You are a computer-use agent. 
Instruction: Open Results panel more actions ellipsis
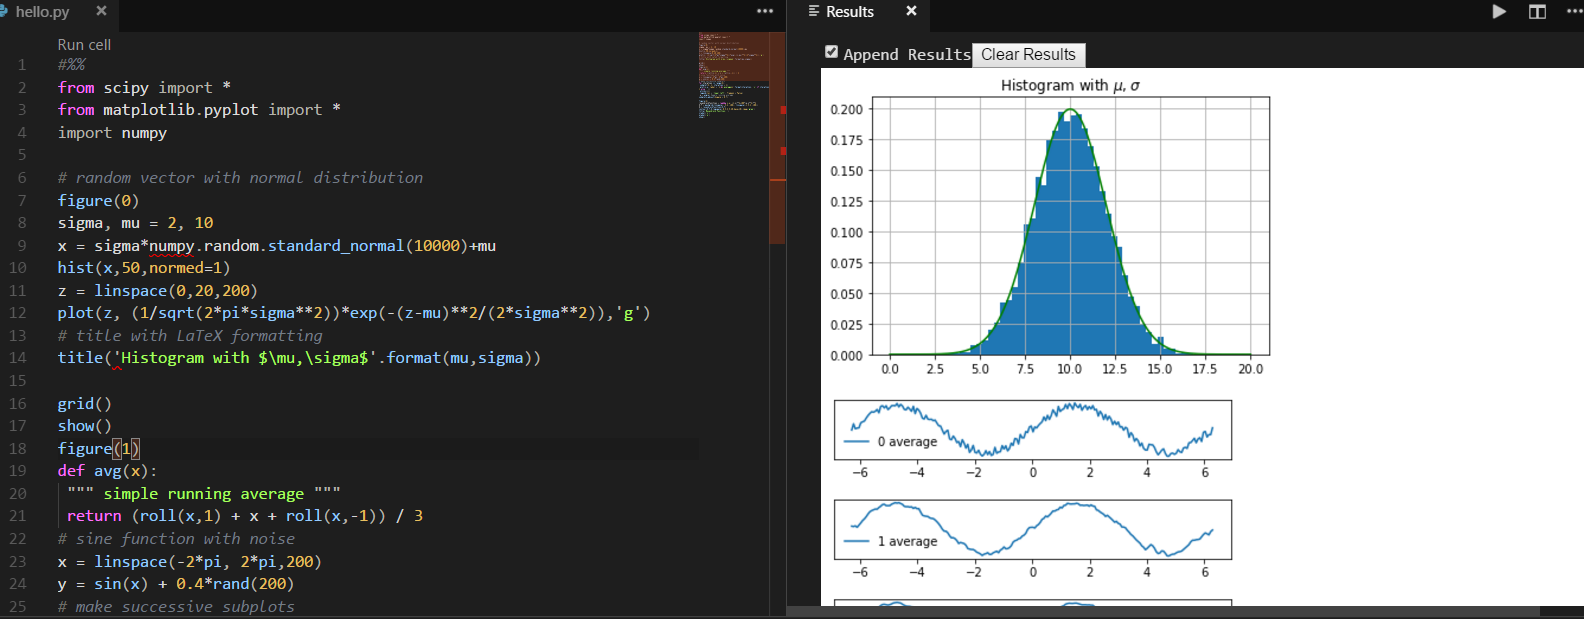(1574, 12)
